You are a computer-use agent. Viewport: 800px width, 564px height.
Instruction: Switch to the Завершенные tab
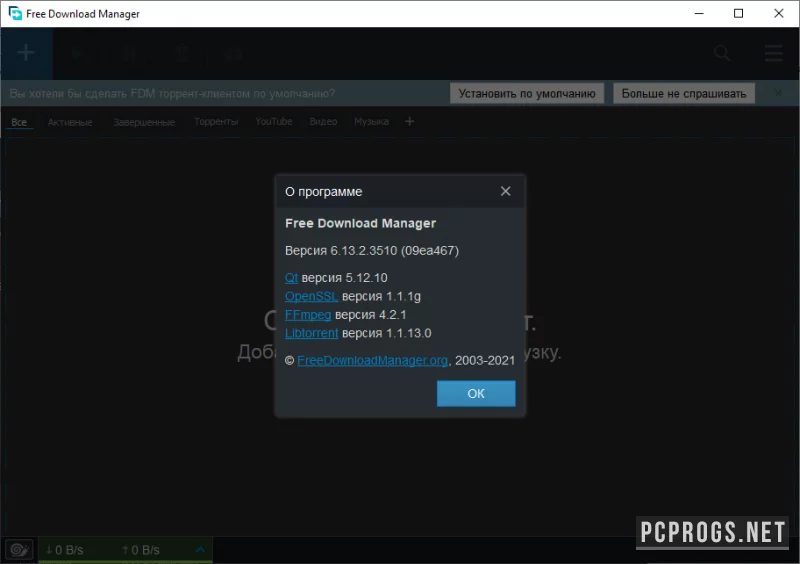[x=144, y=122]
